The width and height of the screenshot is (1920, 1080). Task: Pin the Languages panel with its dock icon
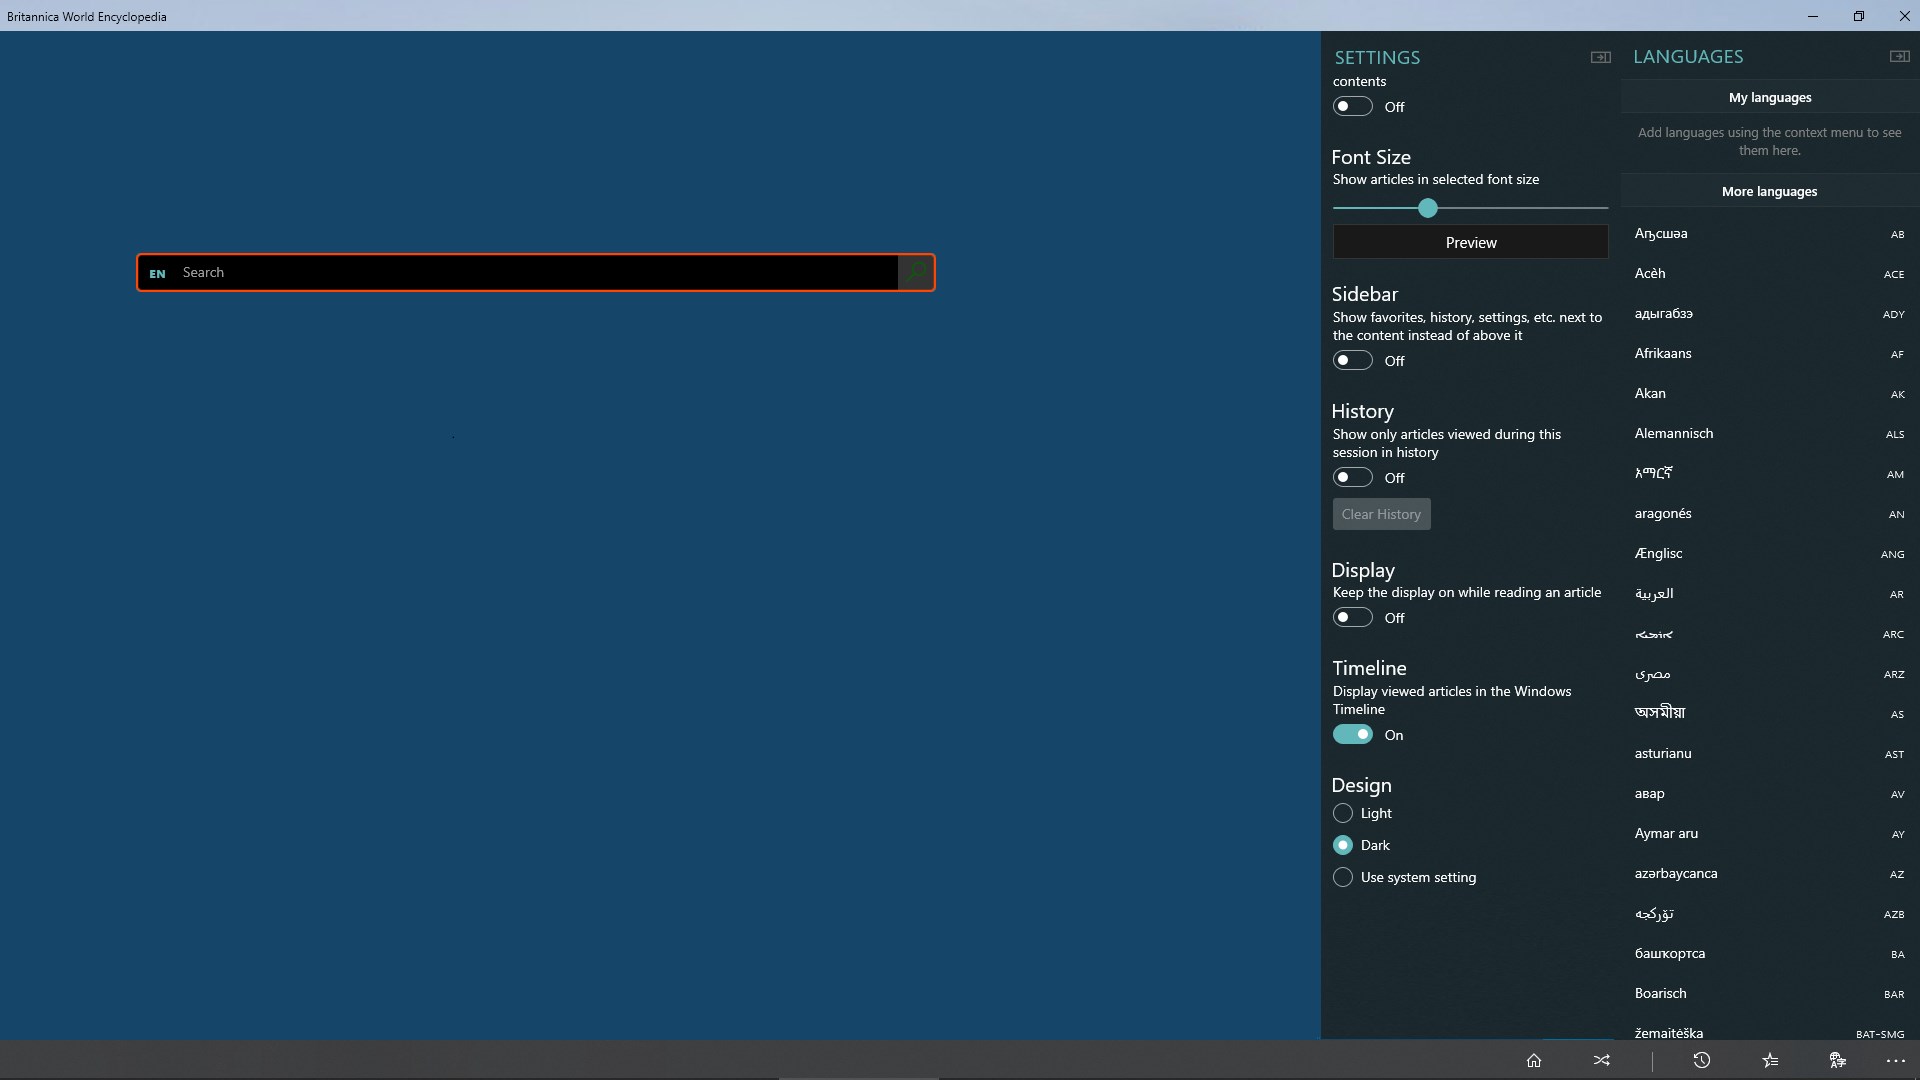coord(1897,57)
